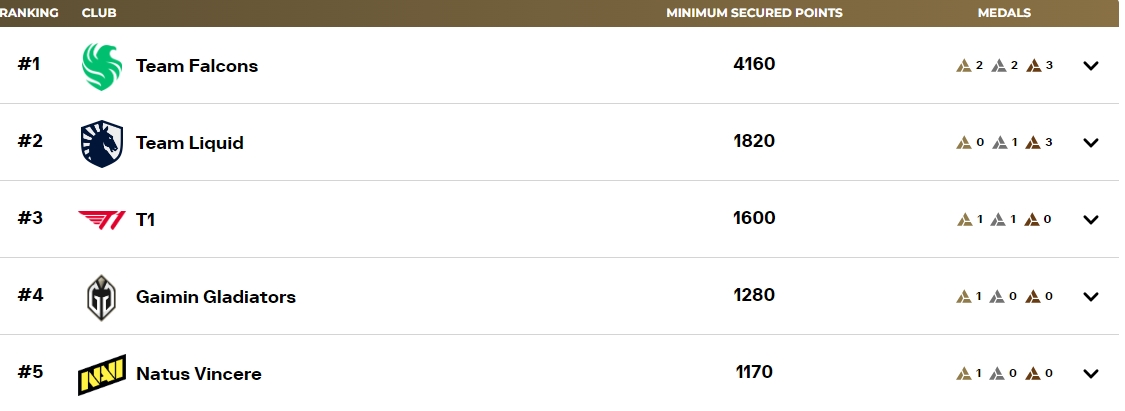This screenshot has height=411, width=1125.
Task: Click Team Falcons gold medal icon
Action: (964, 66)
